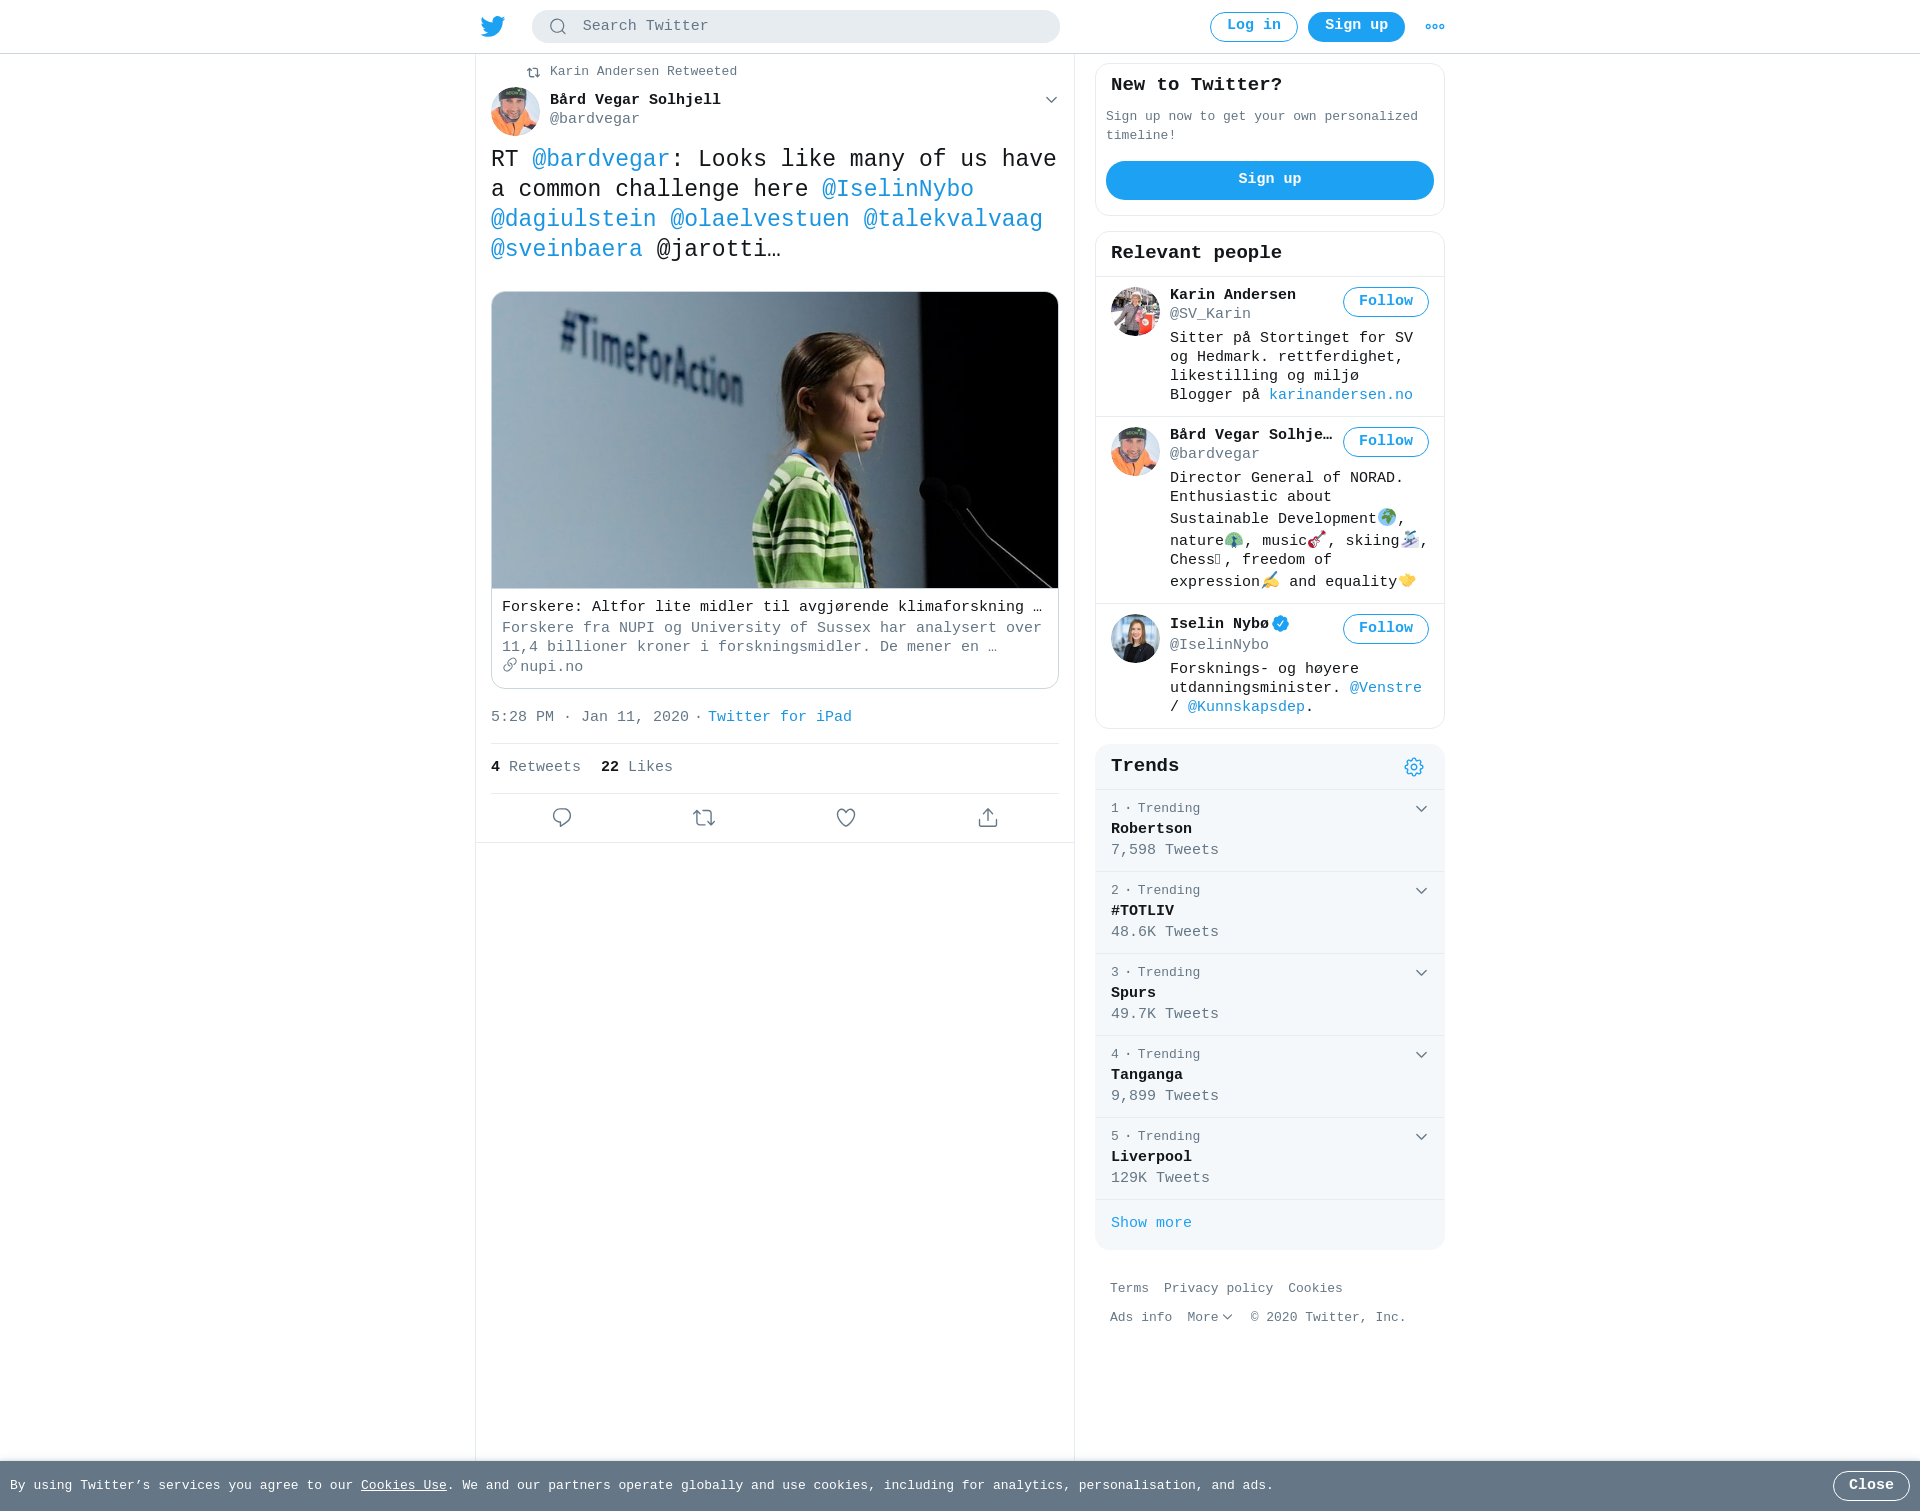Viewport: 1920px width, 1511px height.
Task: Like the tweet with the heart icon
Action: pos(846,818)
